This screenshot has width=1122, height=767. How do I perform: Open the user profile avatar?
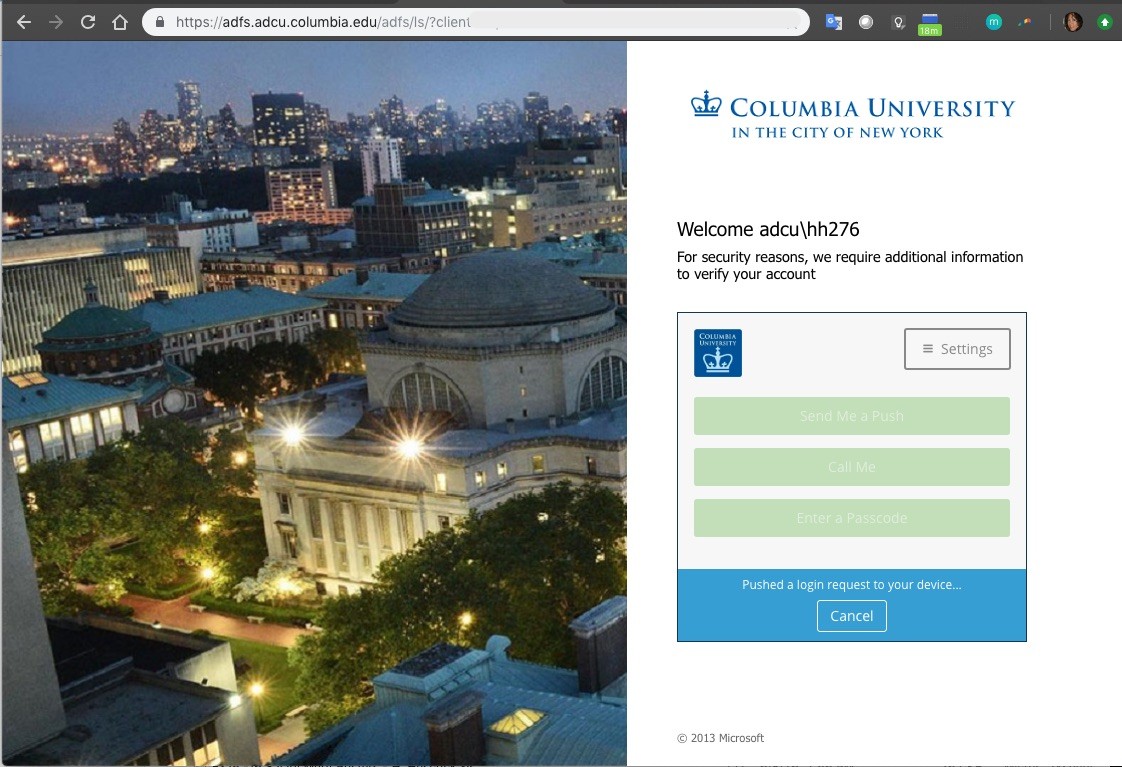coord(1073,22)
